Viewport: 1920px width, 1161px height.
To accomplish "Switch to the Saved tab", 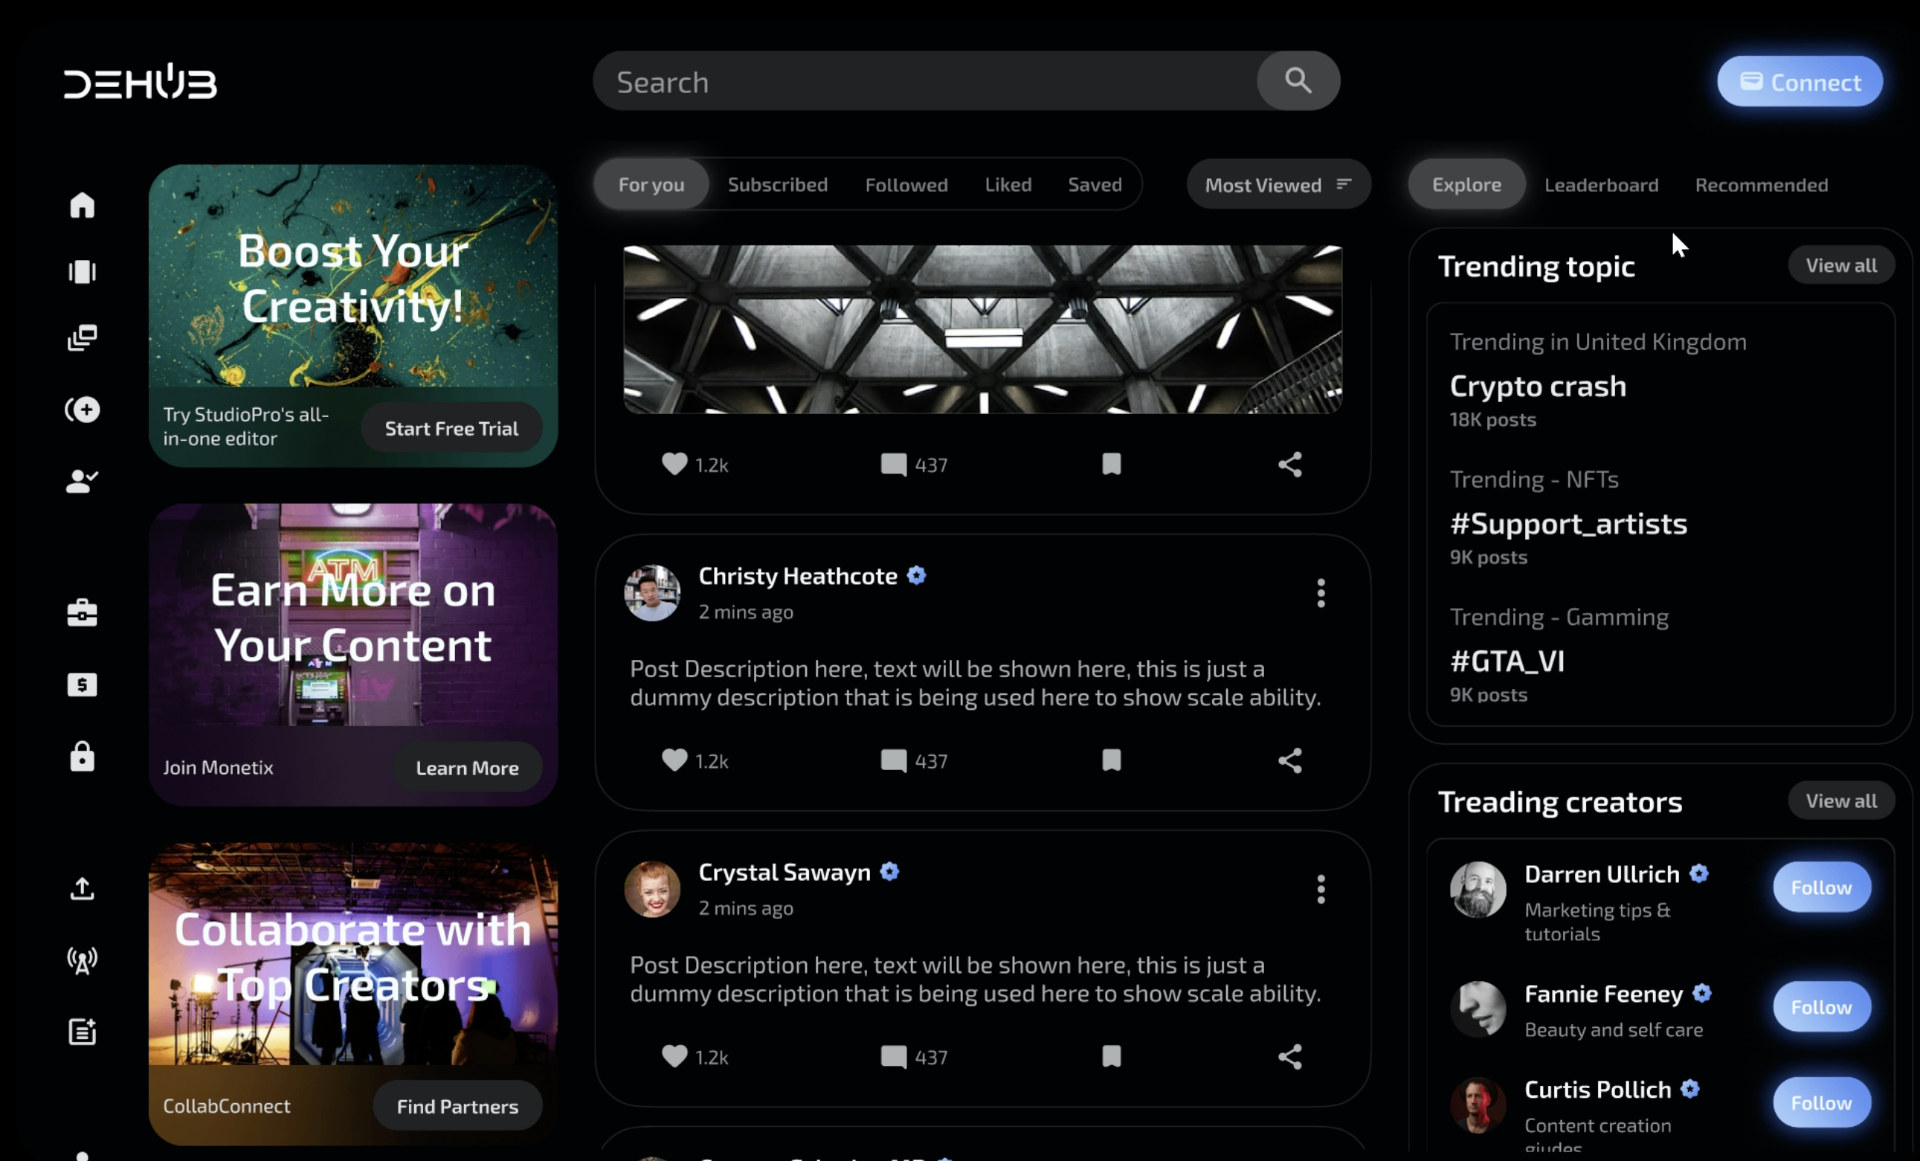I will [x=1094, y=185].
